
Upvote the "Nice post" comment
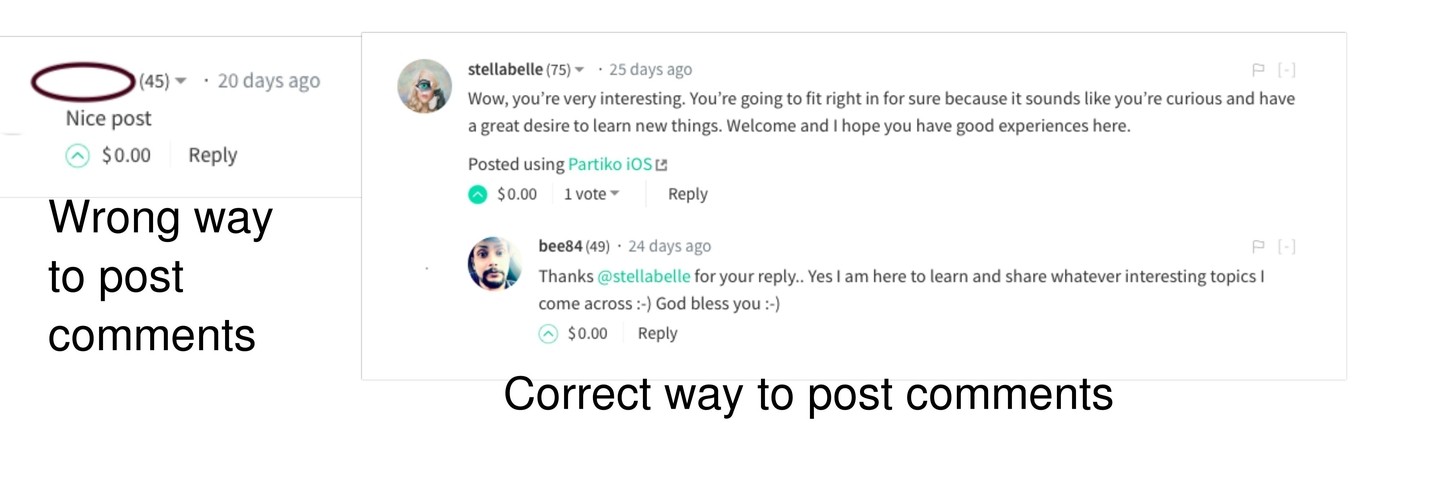point(77,155)
